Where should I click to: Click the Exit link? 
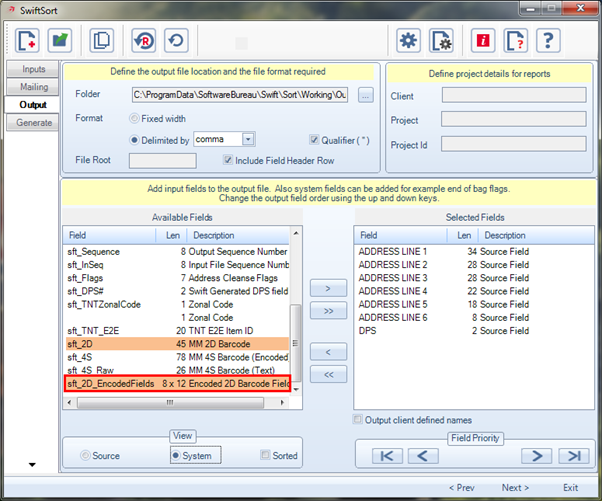[x=571, y=488]
